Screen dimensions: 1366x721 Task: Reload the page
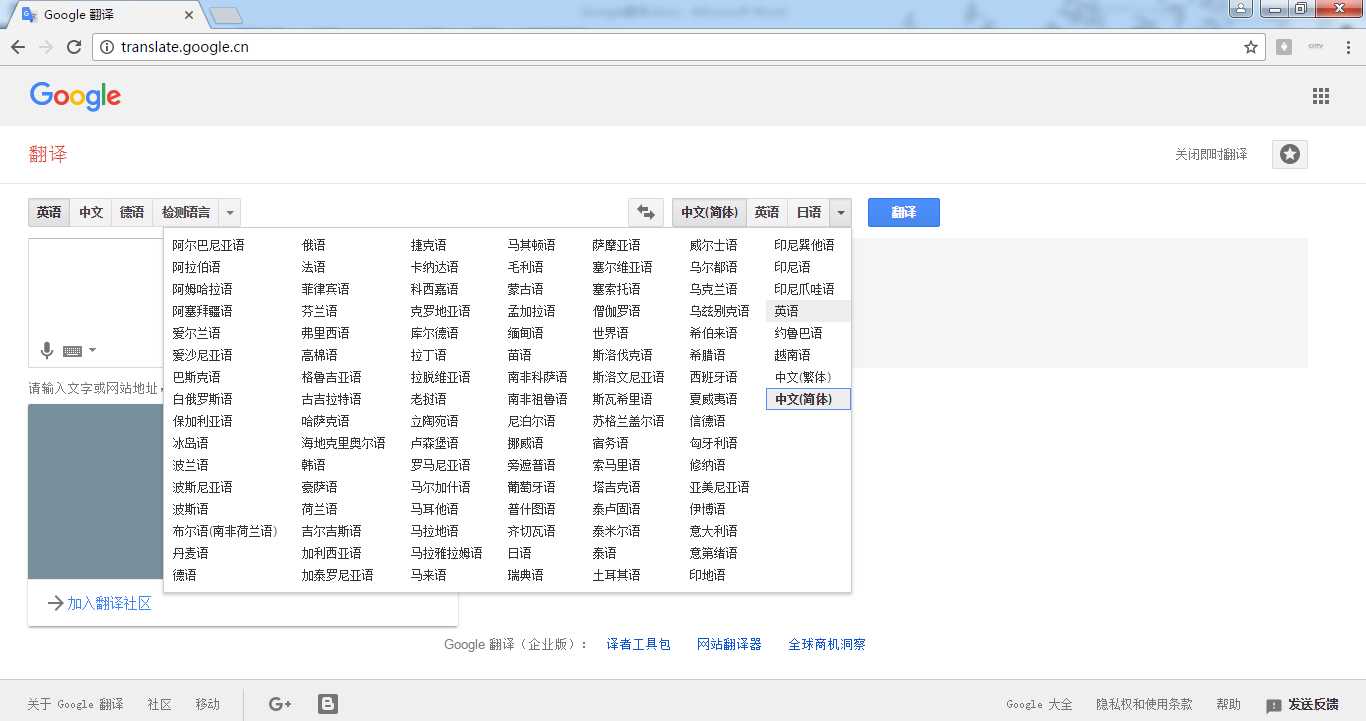click(74, 47)
